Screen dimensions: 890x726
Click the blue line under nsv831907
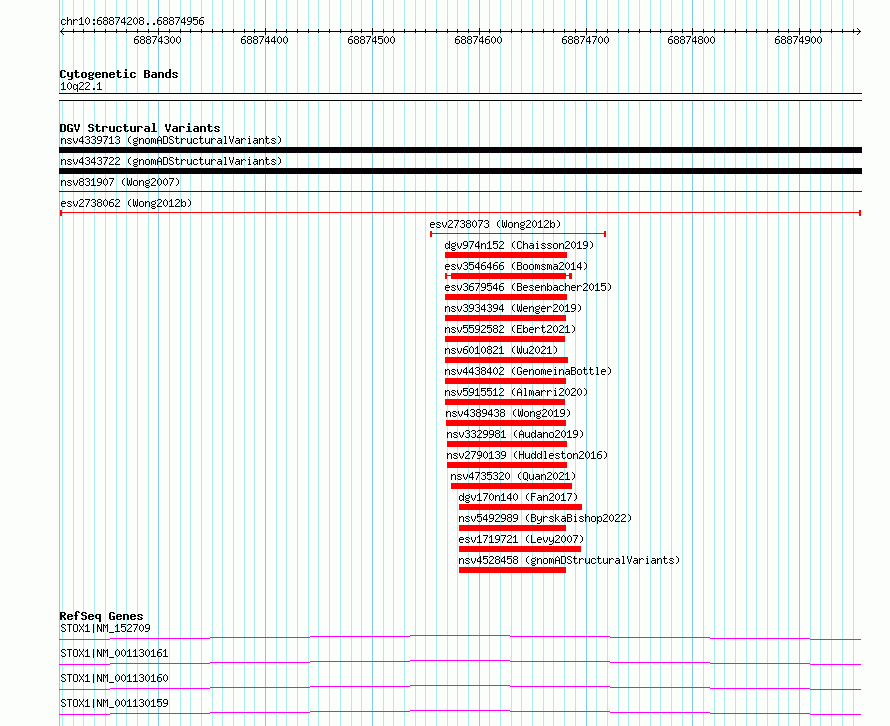(x=460, y=192)
